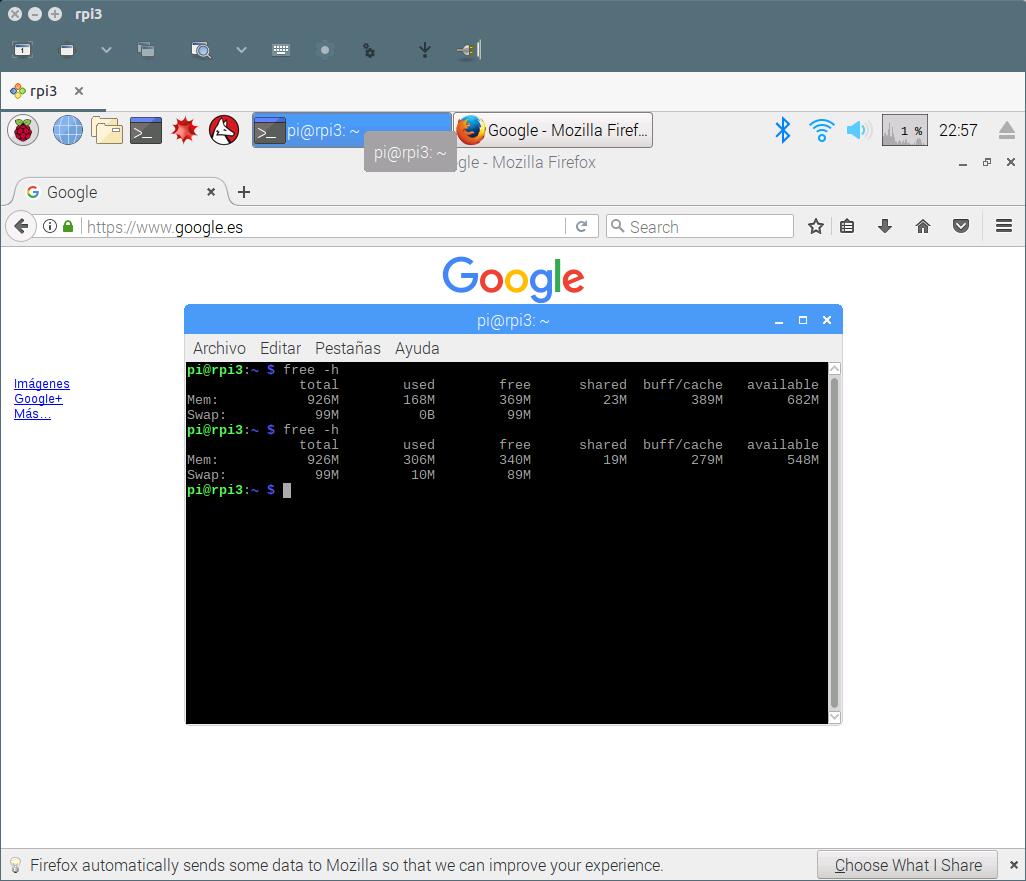Open the WiFi network menu

point(821,130)
